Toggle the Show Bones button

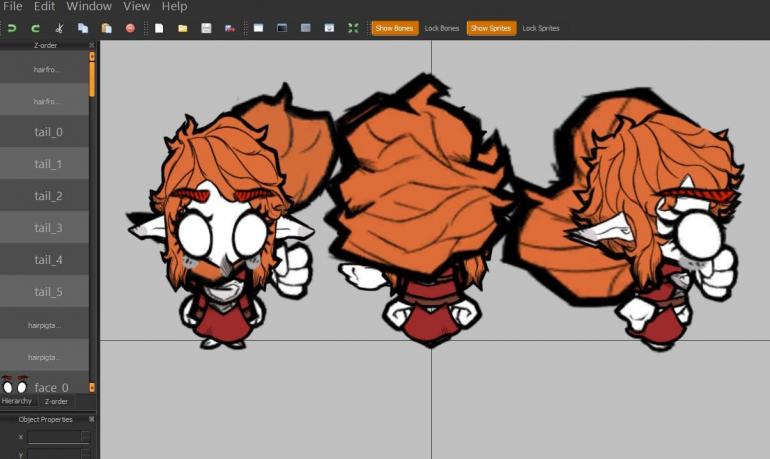394,28
